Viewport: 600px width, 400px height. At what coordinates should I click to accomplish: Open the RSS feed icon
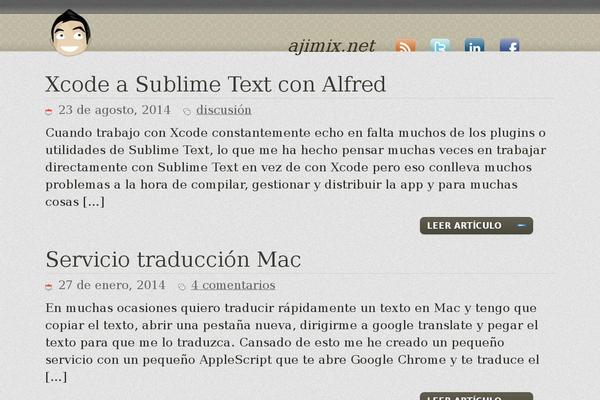point(405,46)
